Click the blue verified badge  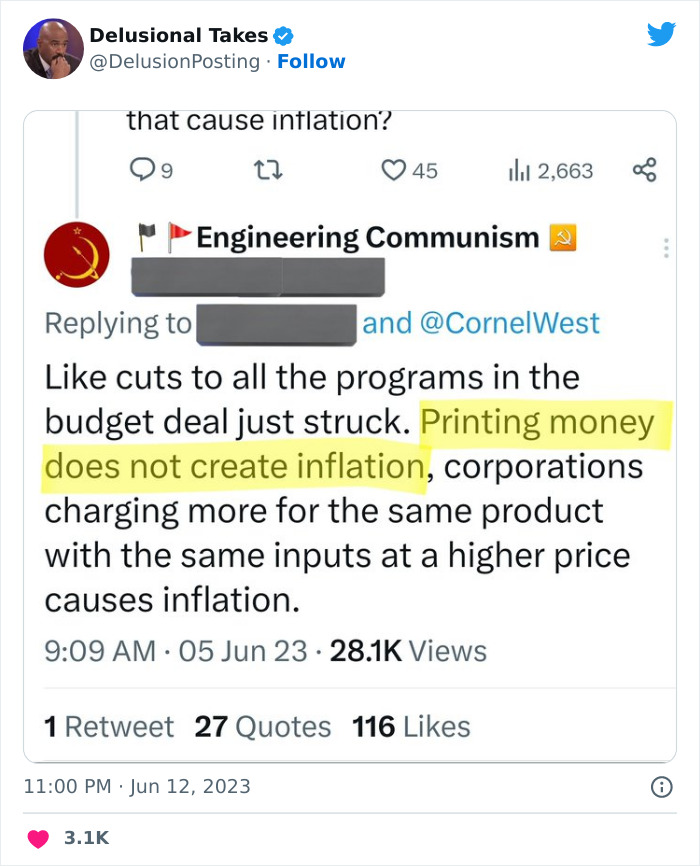click(283, 36)
